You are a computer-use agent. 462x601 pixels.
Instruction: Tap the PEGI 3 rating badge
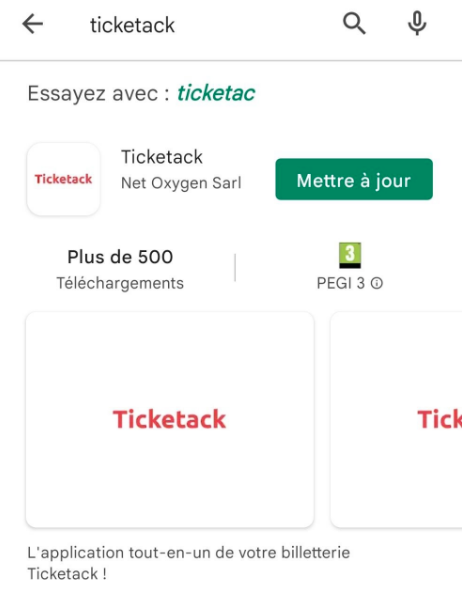point(350,255)
